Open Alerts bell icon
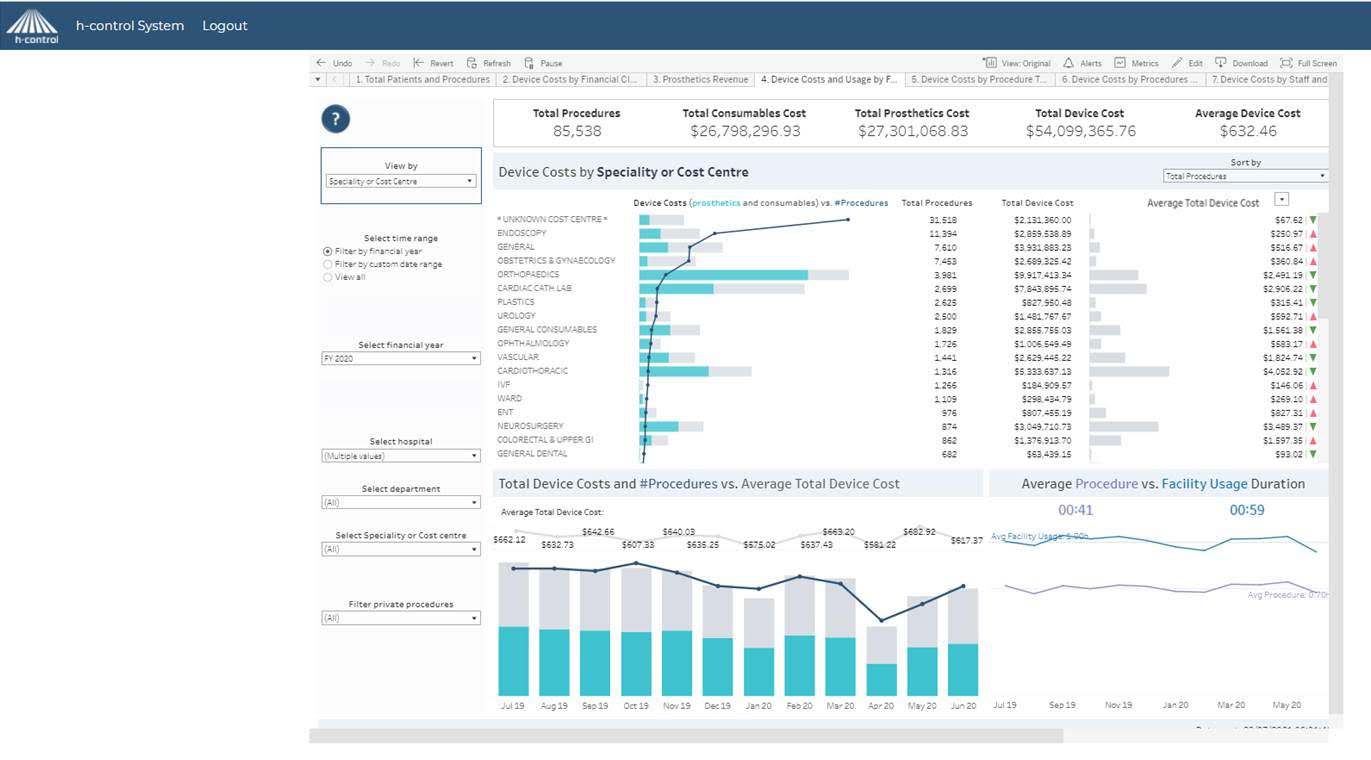The width and height of the screenshot is (1371, 760). point(1068,63)
